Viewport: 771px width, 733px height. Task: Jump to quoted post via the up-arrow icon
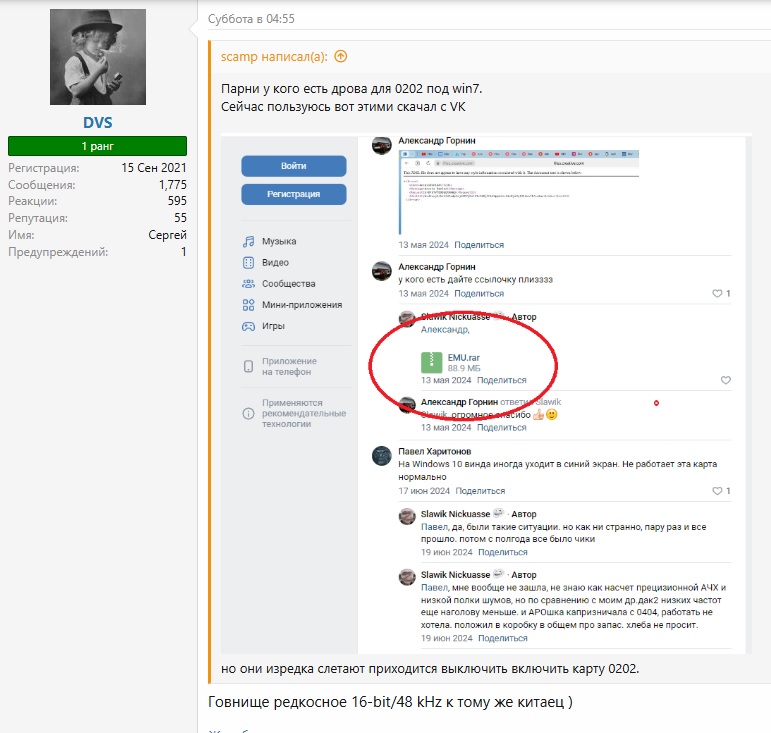341,57
